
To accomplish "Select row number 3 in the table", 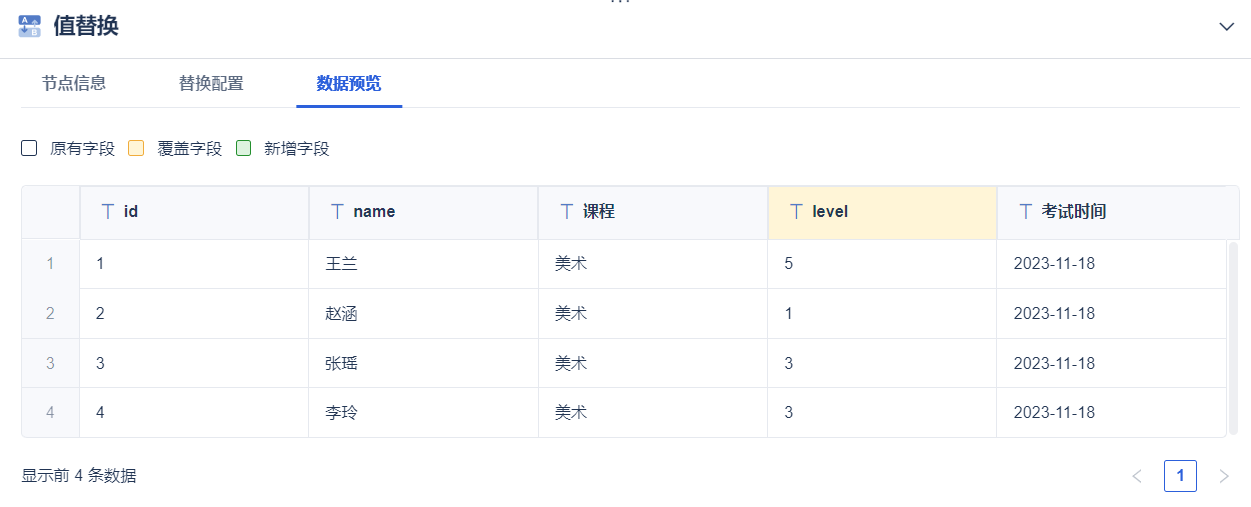I will click(x=50, y=363).
